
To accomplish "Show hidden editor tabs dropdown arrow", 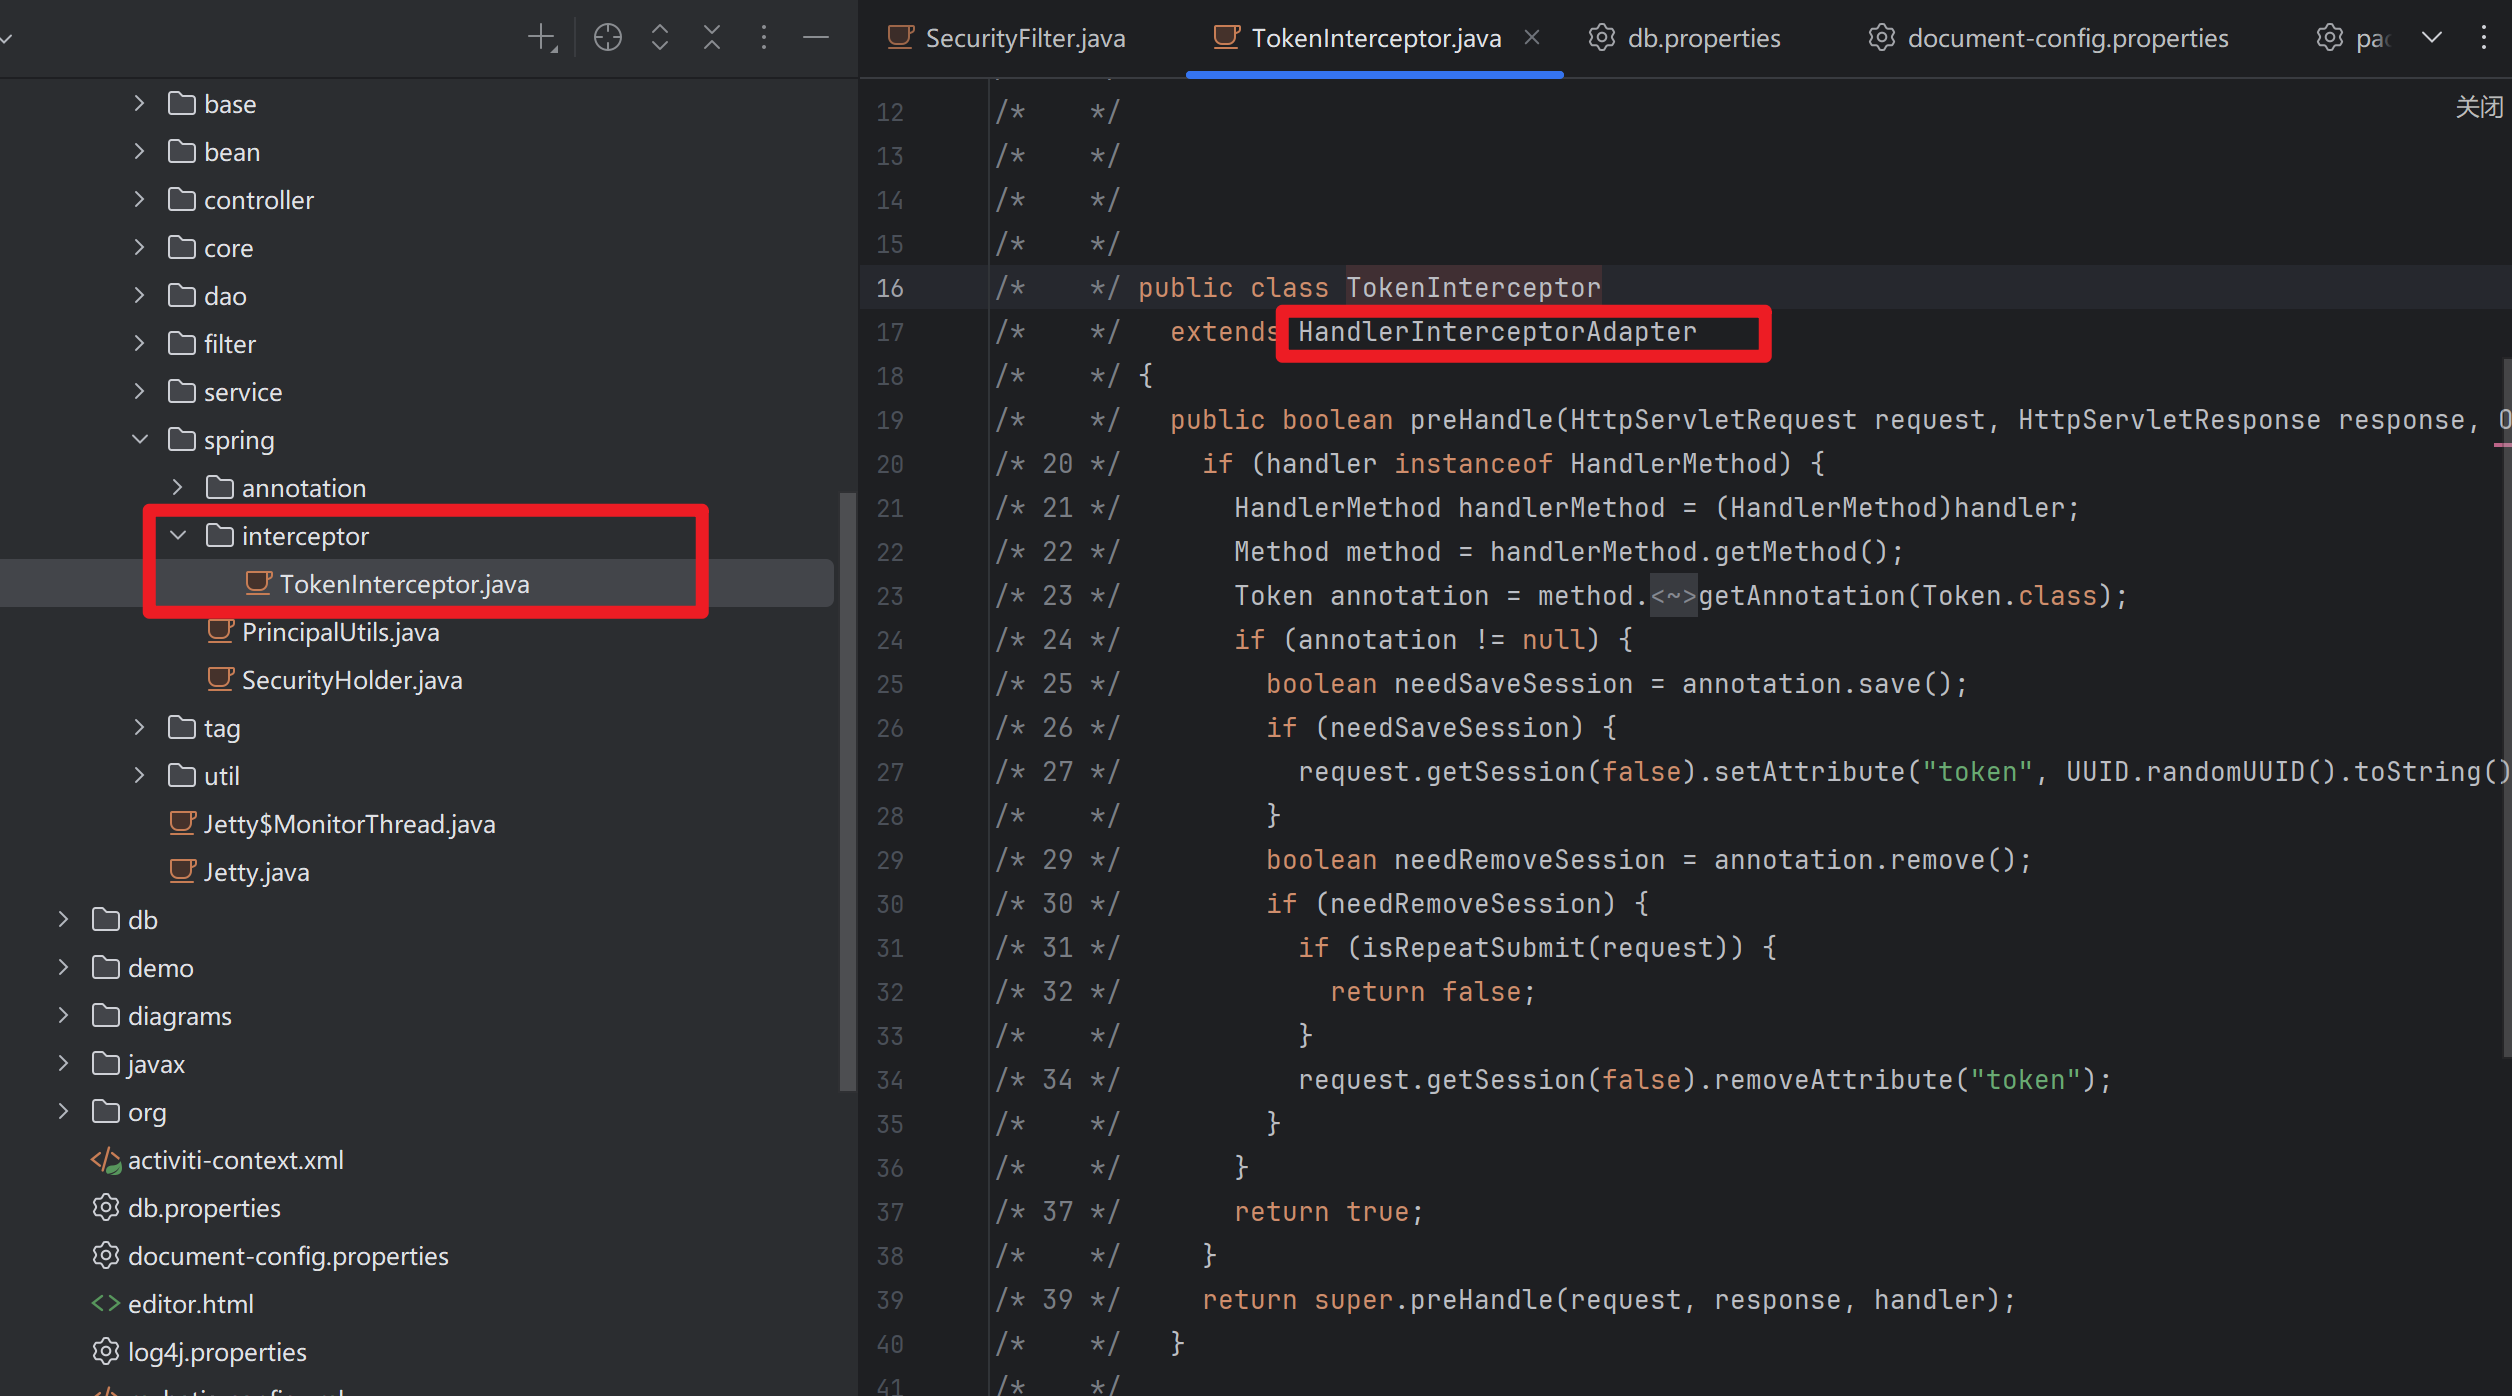I will tap(2432, 38).
